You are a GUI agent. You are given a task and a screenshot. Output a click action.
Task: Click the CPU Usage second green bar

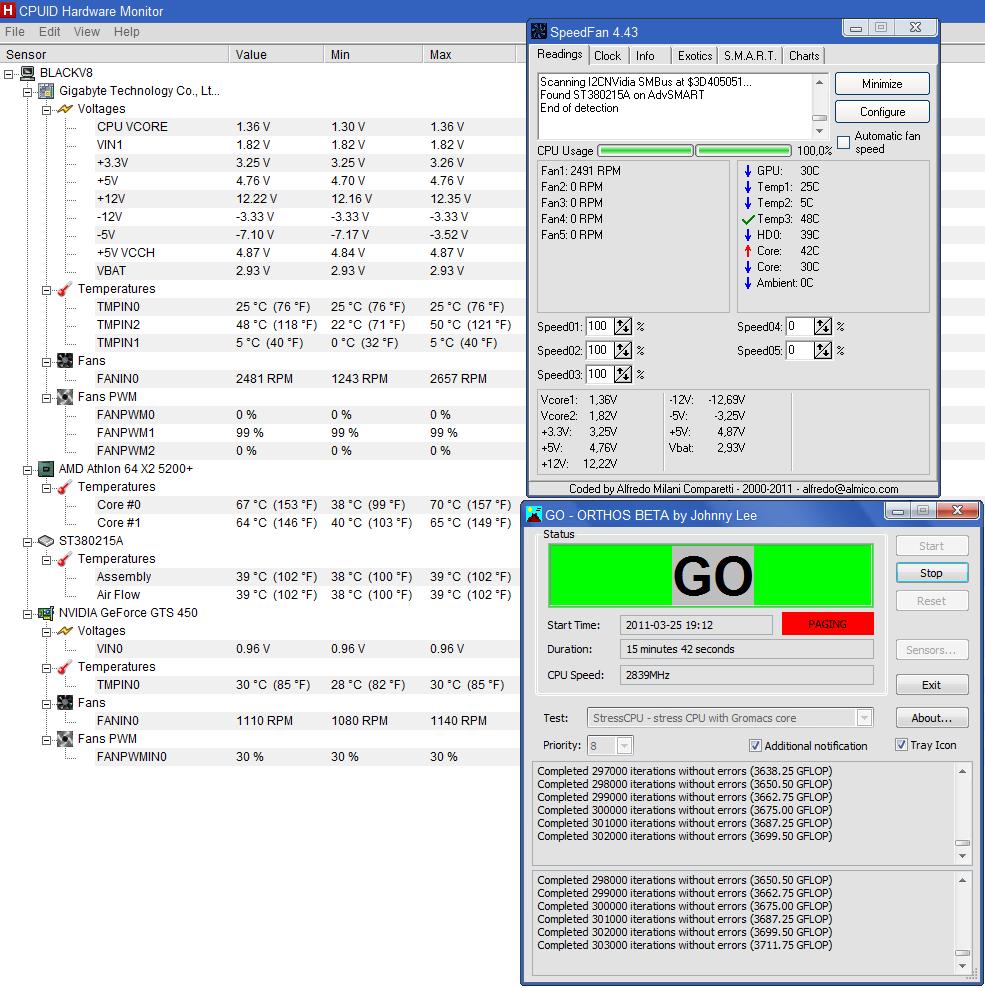744,151
